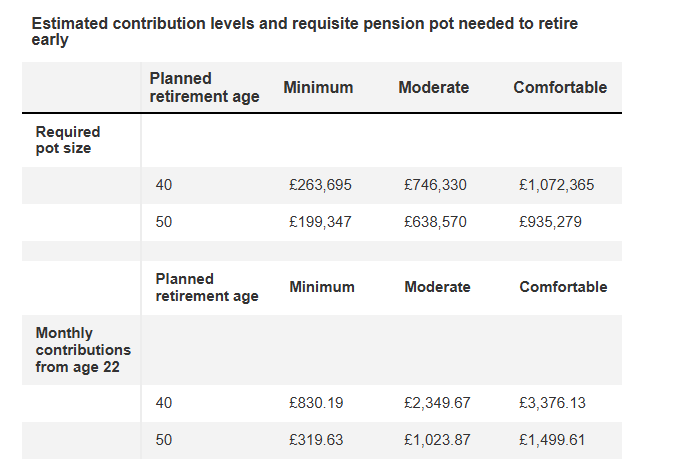This screenshot has height=475, width=676.
Task: Select the £1,072,365 comfortable pot value
Action: tap(556, 185)
